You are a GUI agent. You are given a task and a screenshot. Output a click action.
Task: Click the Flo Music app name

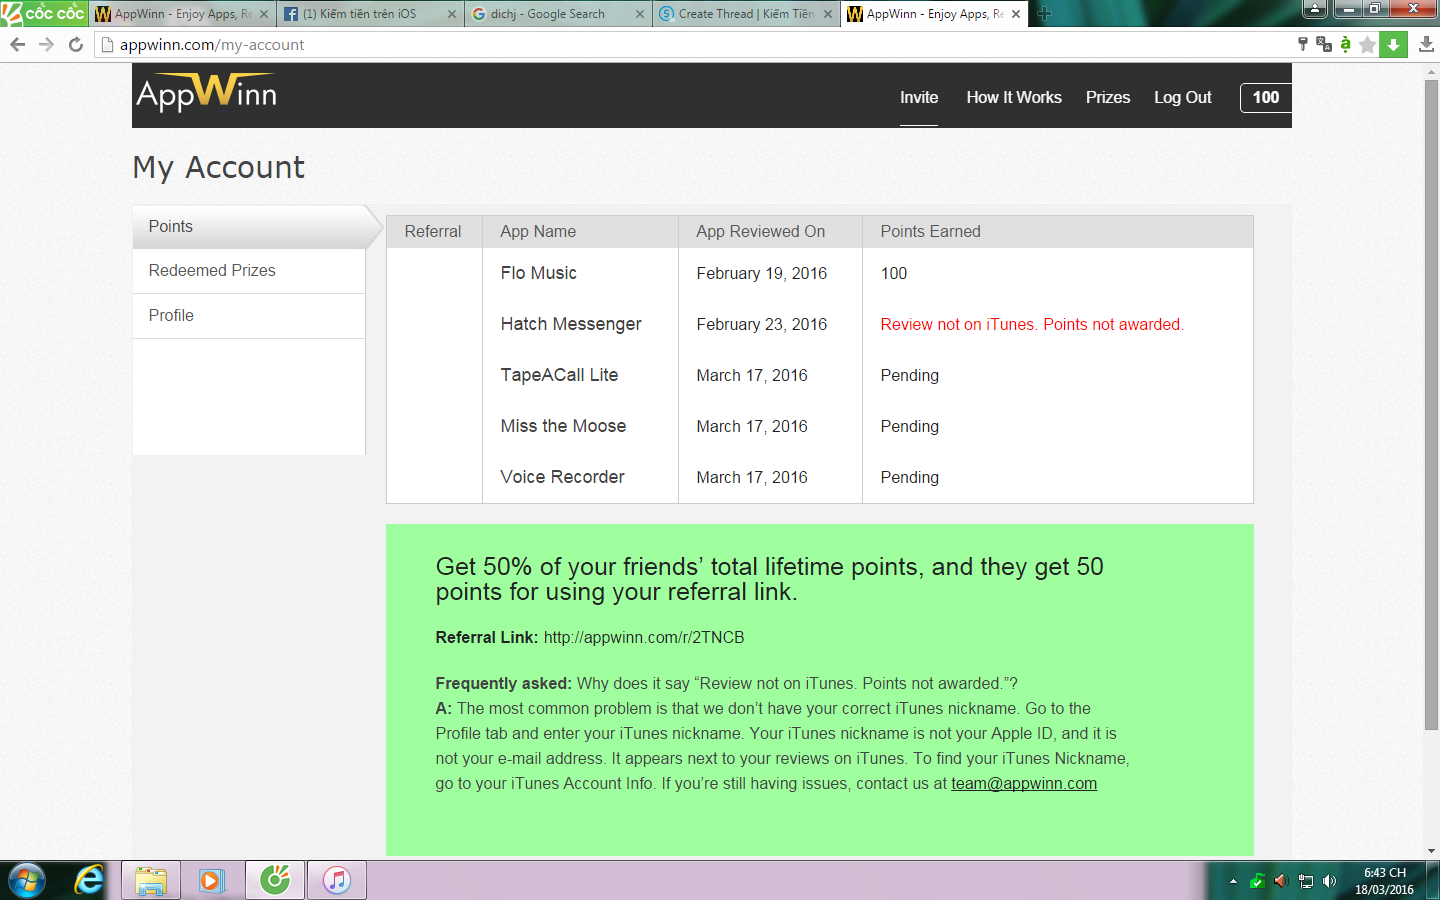pos(538,273)
